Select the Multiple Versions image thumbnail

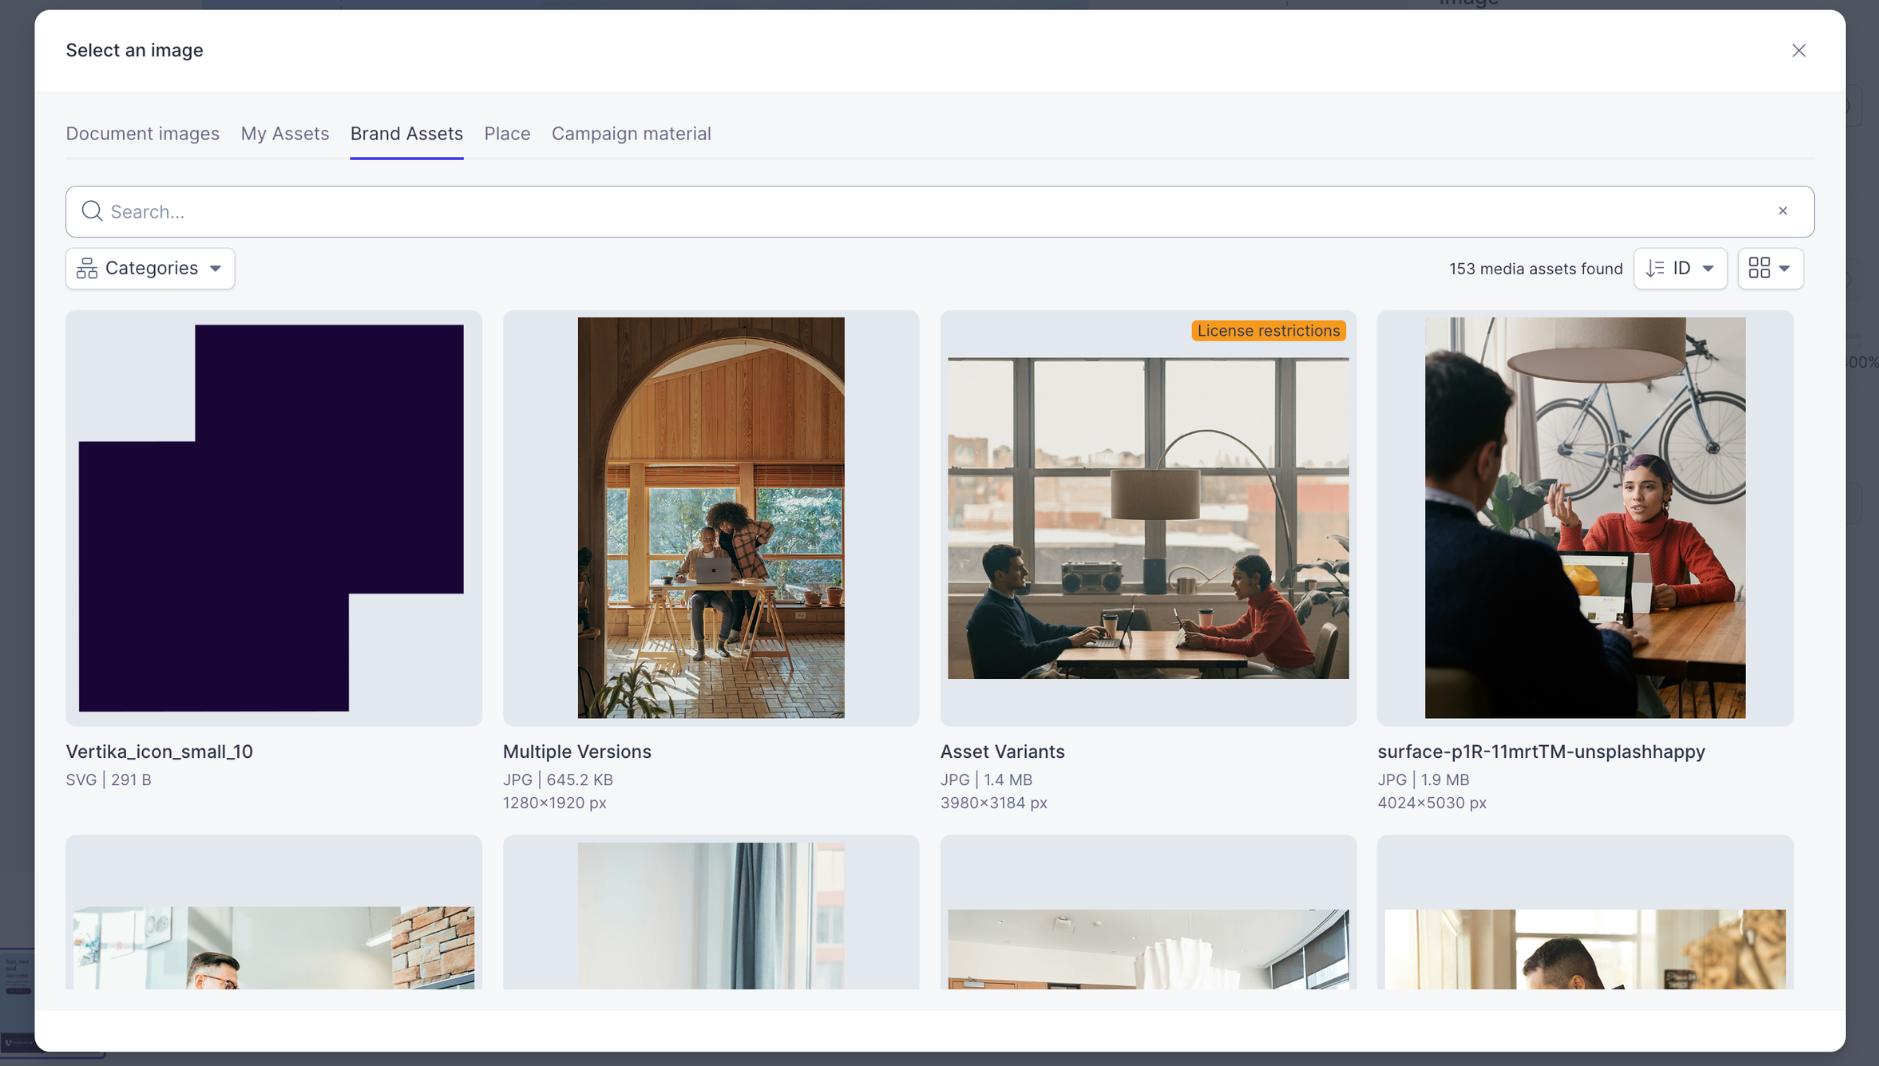711,518
